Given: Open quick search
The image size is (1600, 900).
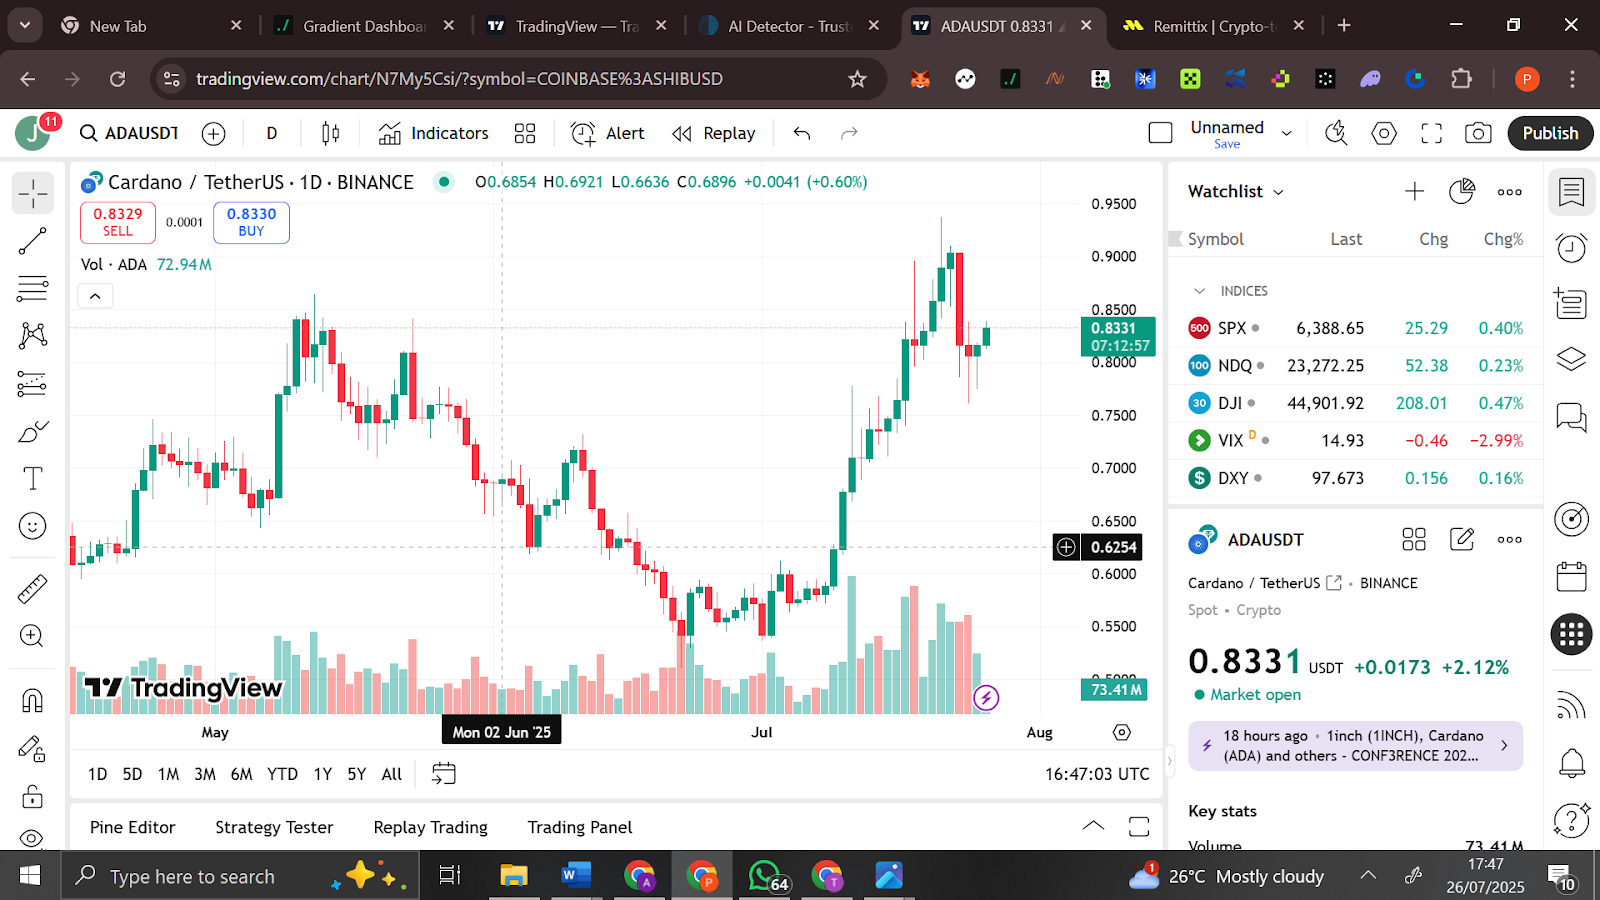Looking at the screenshot, I should click(x=1336, y=133).
